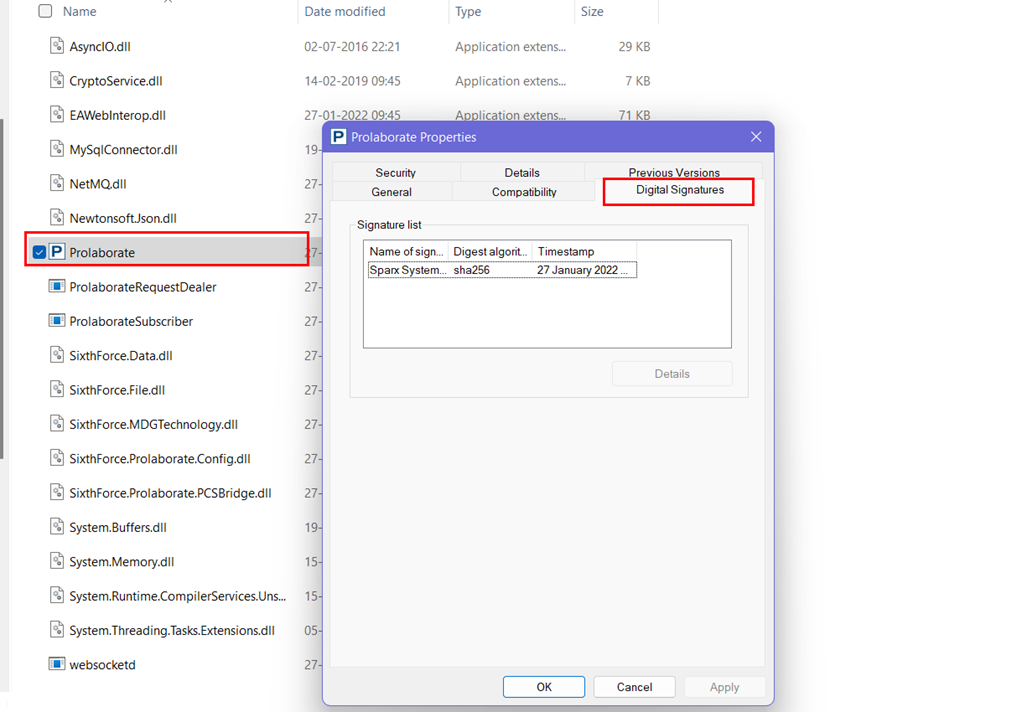Click the SixthForce.File.dll file icon

pos(57,389)
